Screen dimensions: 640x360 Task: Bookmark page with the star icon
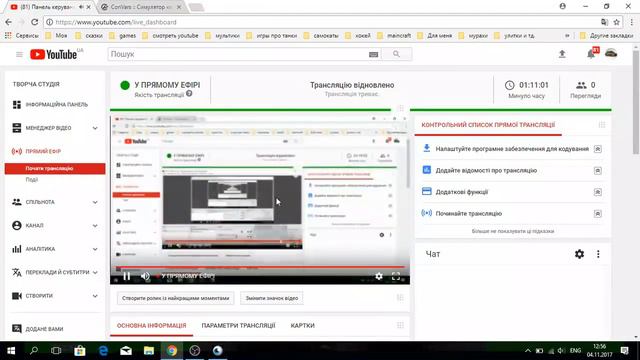pyautogui.click(x=617, y=22)
